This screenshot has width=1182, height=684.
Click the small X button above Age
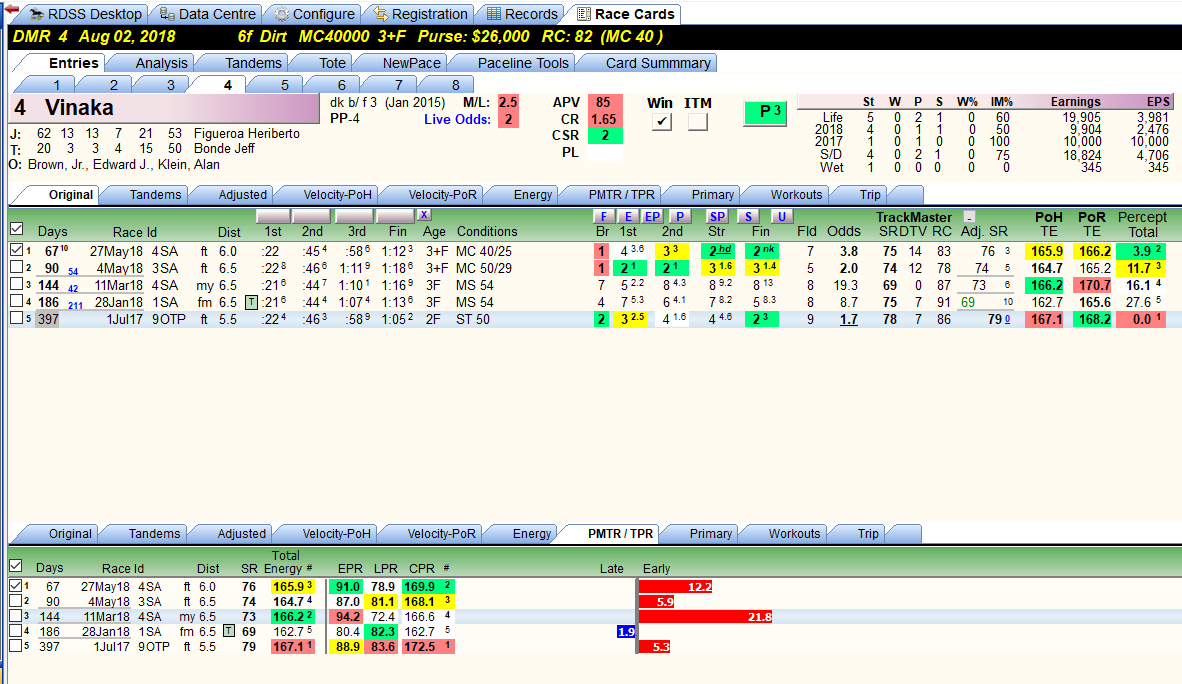click(424, 215)
